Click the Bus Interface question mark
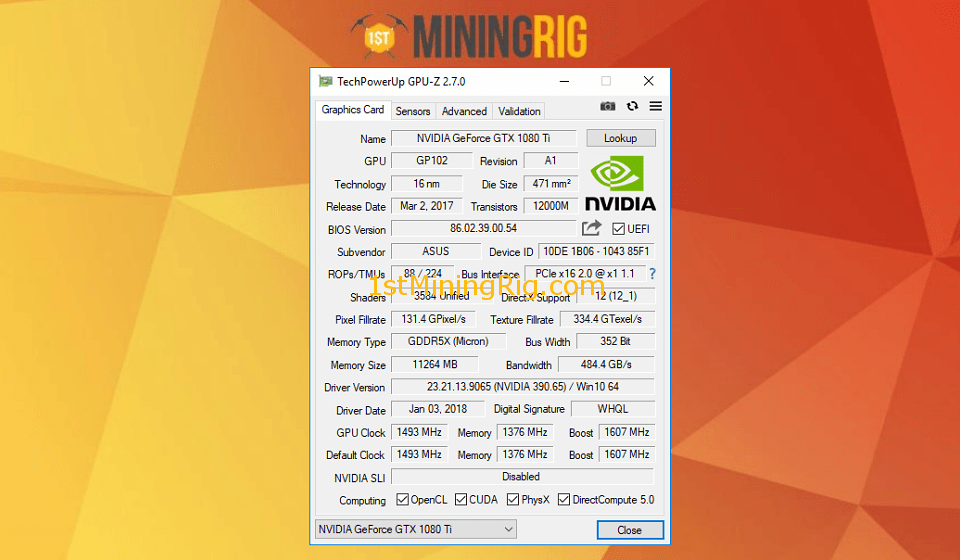960x560 pixels. pos(652,274)
